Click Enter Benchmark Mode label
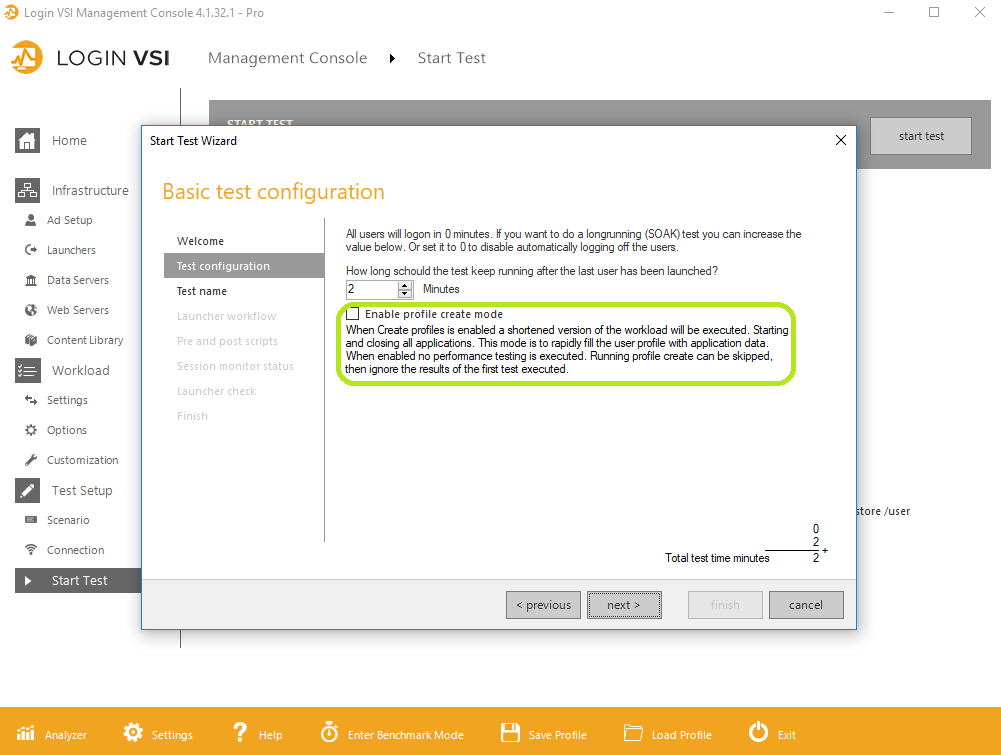This screenshot has height=755, width=1001. click(406, 735)
